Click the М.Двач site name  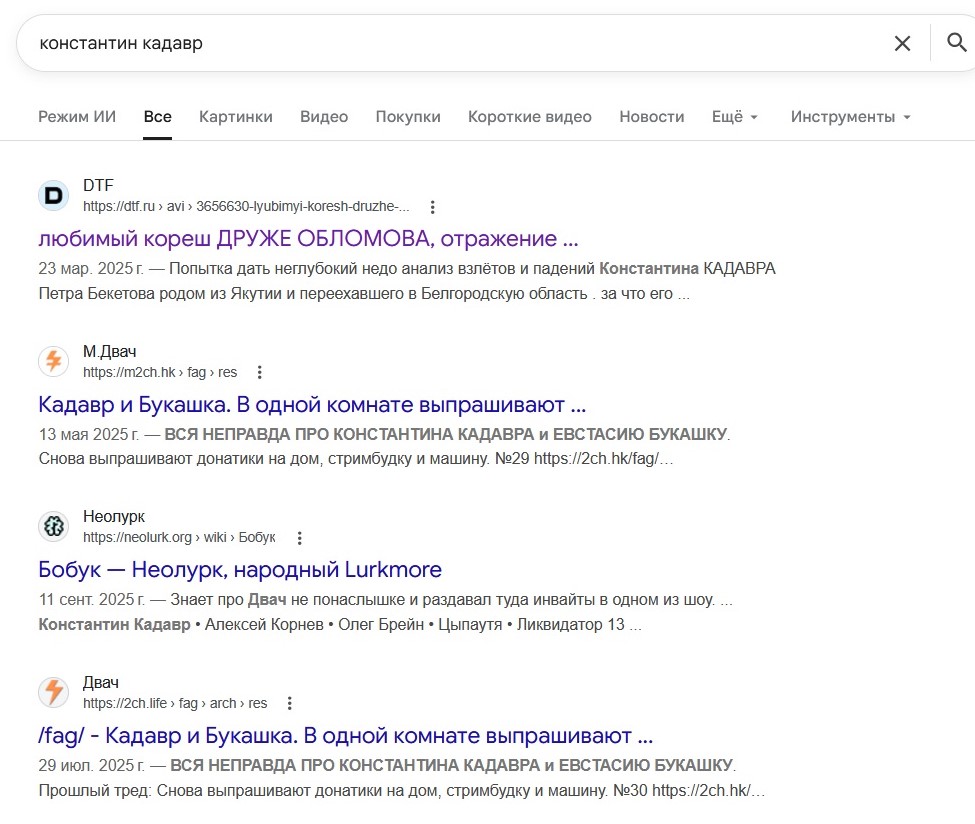[x=109, y=351]
